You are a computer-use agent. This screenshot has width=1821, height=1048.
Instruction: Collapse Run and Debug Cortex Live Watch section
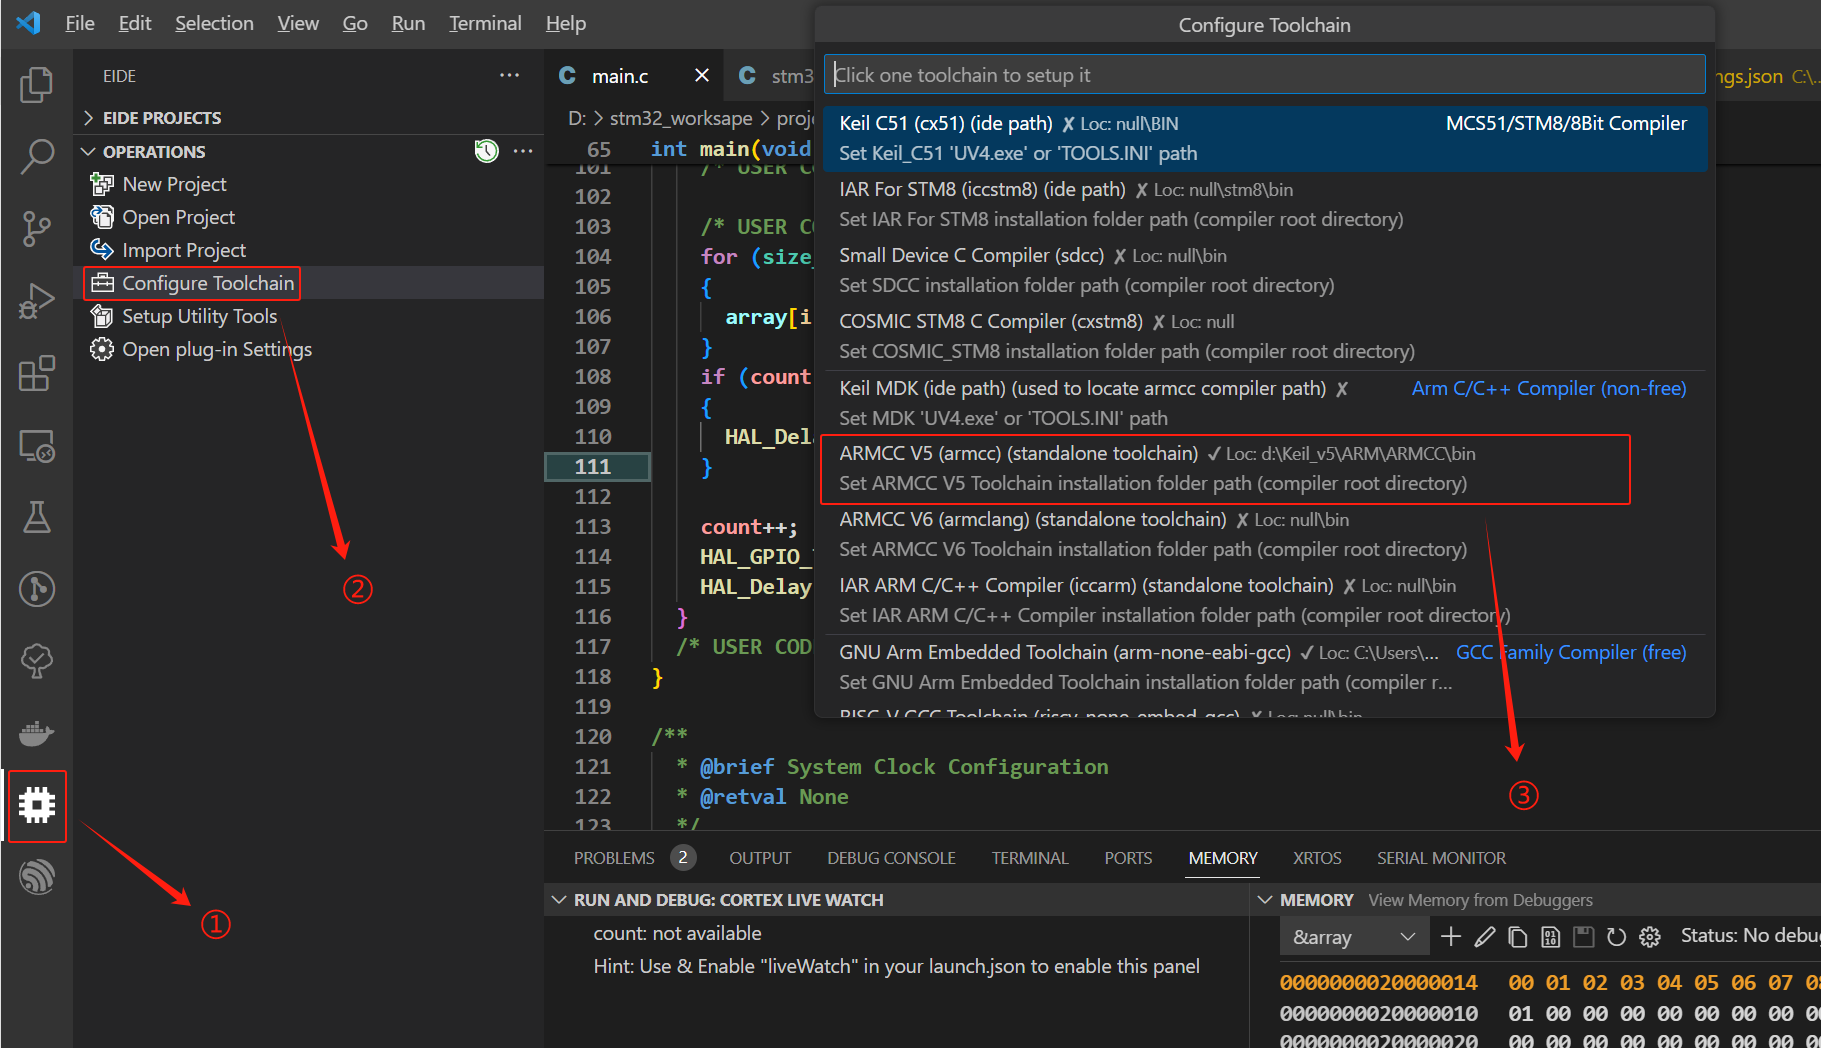pos(559,900)
